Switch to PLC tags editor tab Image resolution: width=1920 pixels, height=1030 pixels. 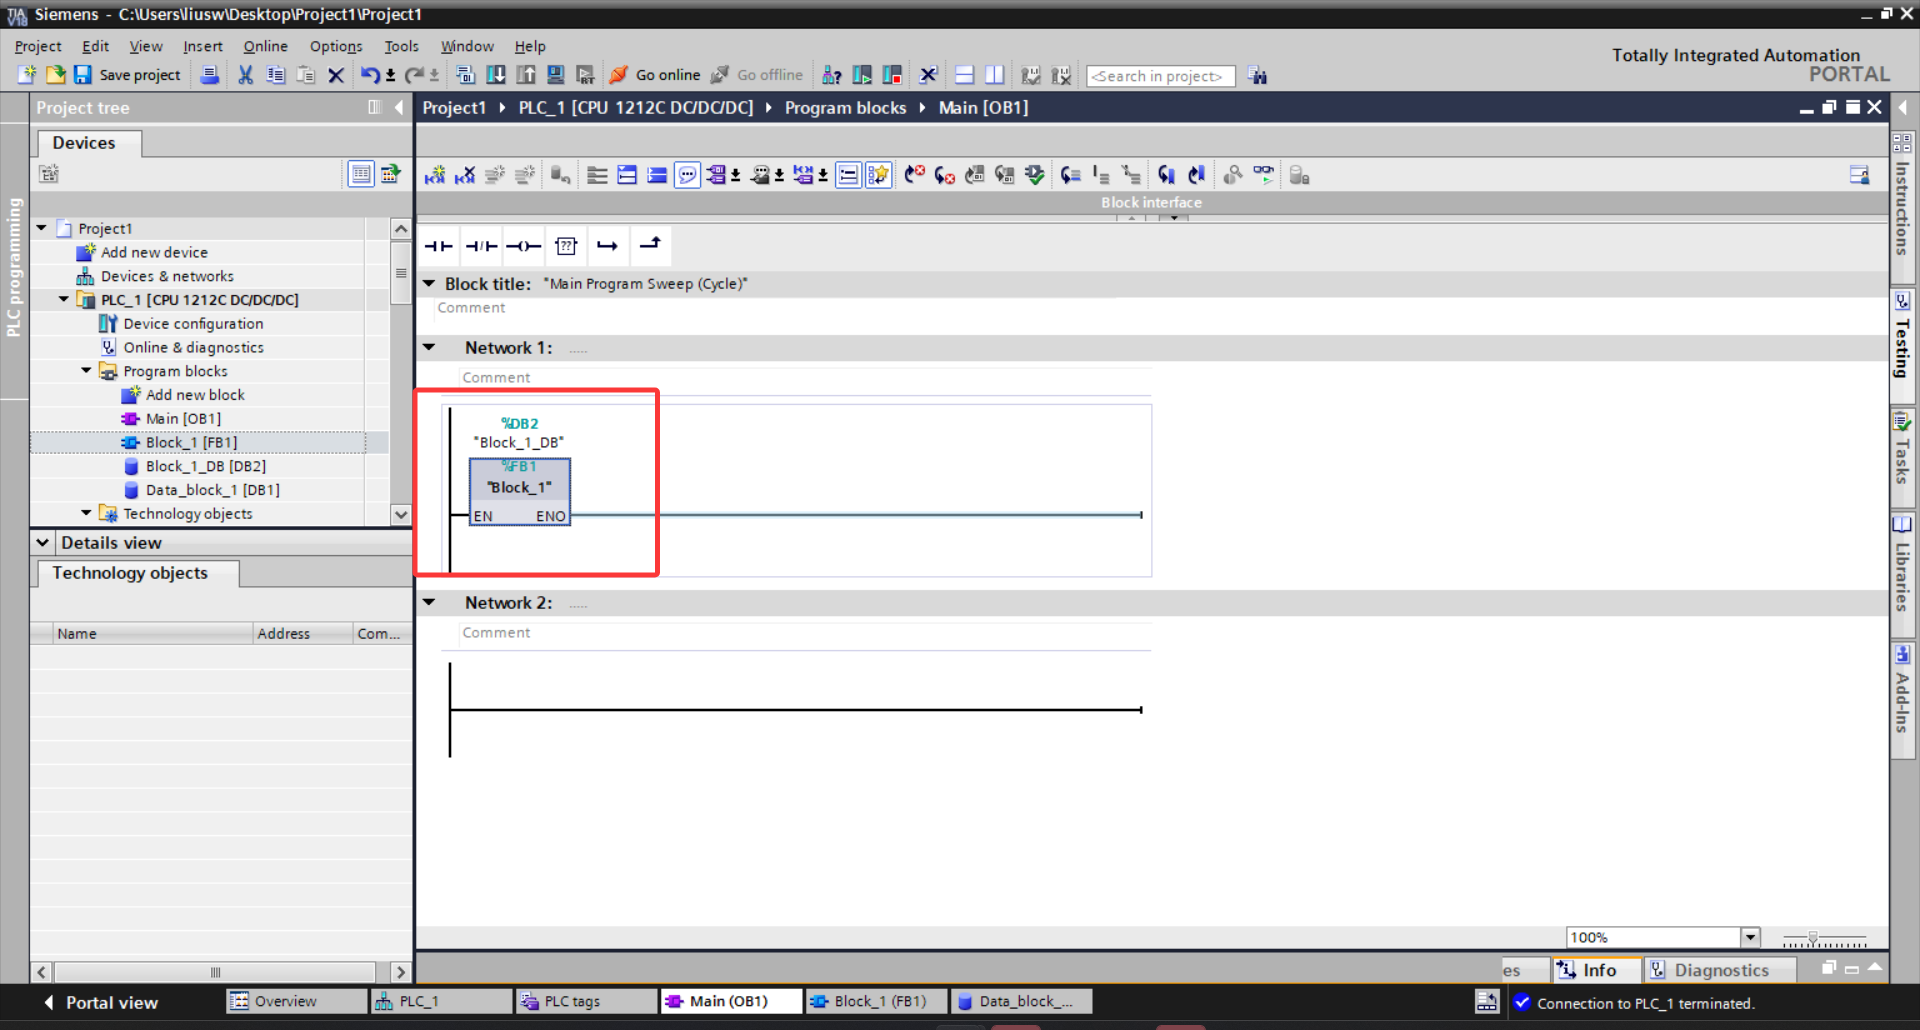585,1001
